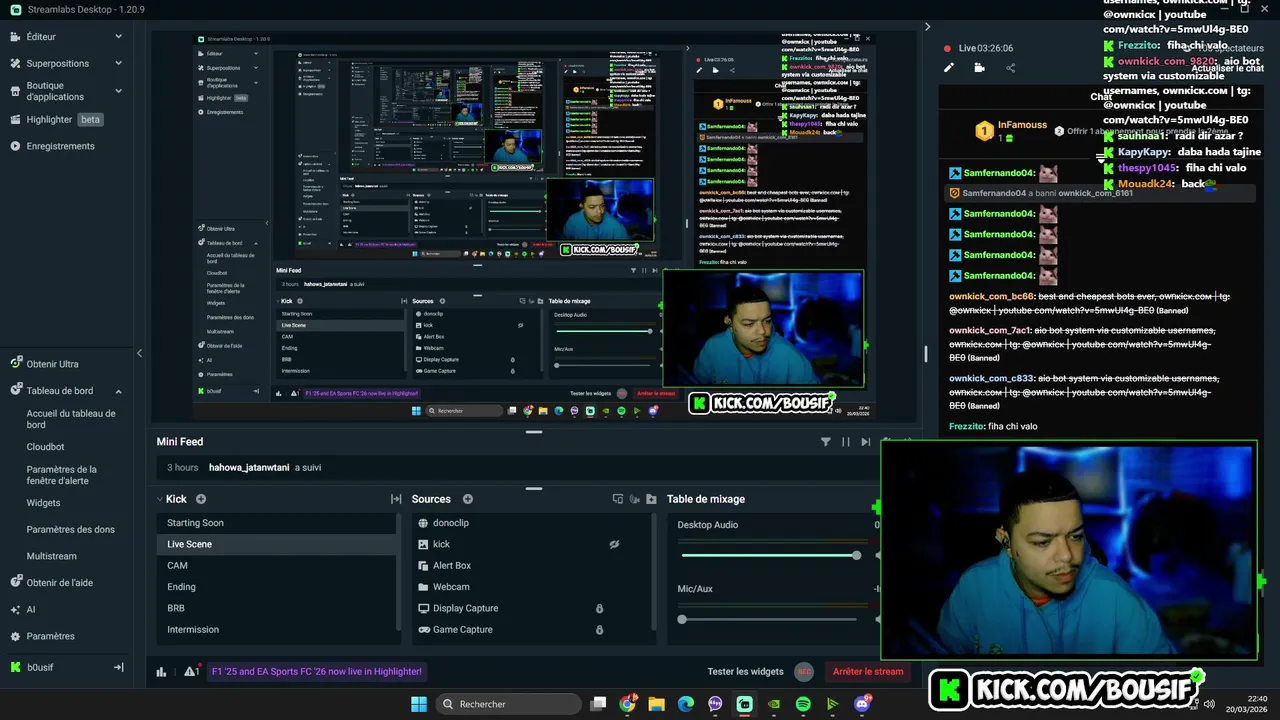Expand the Boutique d'applications chevron
Screen dimensions: 1280x720
118,91
